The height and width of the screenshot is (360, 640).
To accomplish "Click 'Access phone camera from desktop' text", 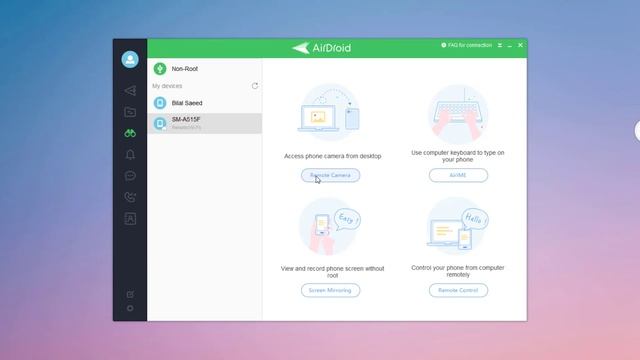I will point(333,156).
